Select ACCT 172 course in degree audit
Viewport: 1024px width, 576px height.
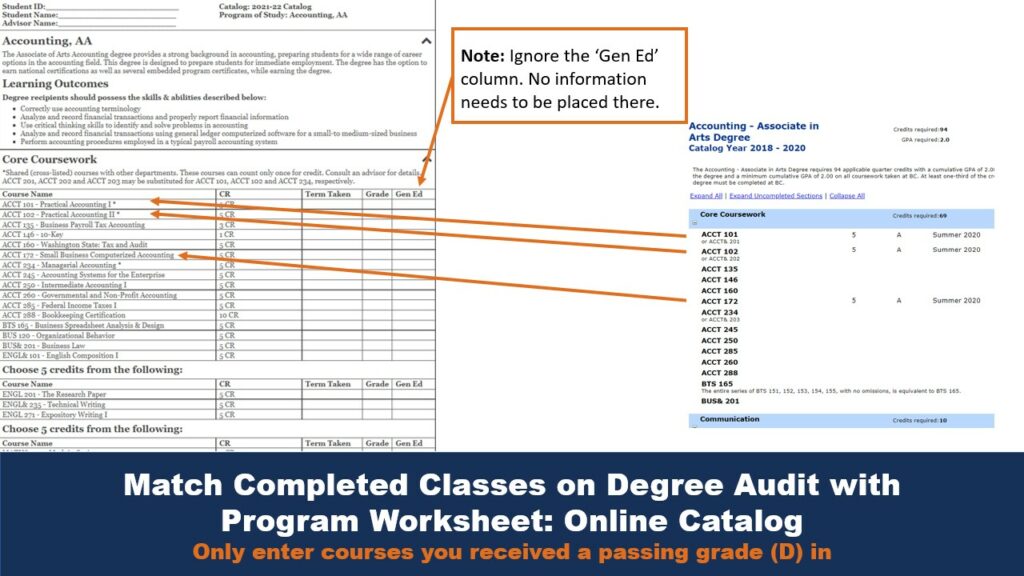coord(720,302)
